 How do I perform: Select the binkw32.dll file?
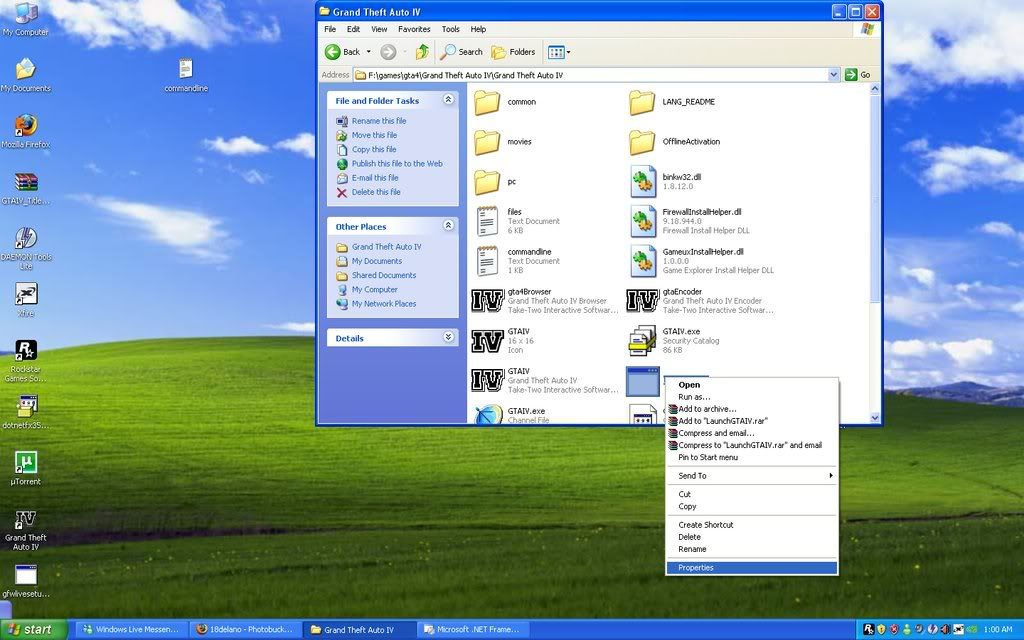pyautogui.click(x=665, y=182)
